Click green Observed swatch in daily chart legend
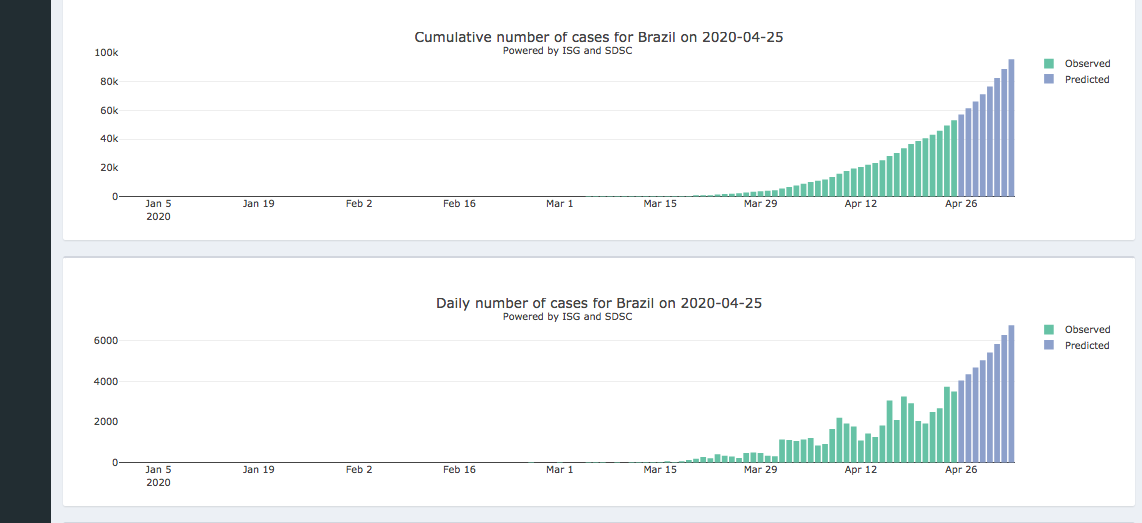 [x=1048, y=330]
